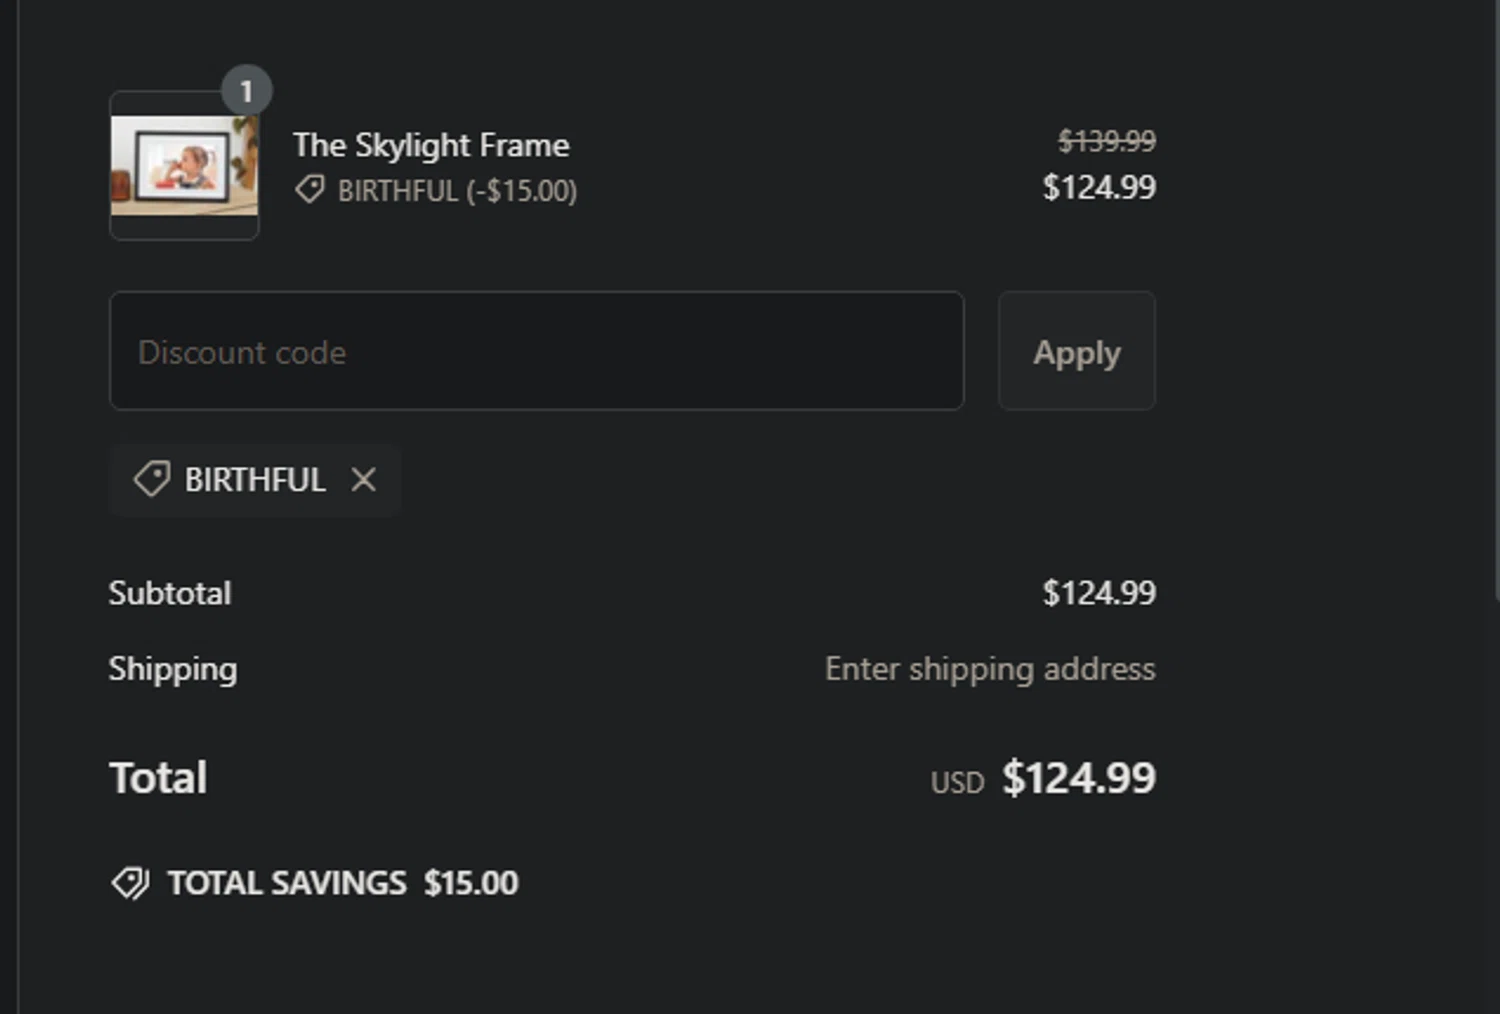
Task: Click the BIRTHFUL chip label
Action: tap(255, 480)
